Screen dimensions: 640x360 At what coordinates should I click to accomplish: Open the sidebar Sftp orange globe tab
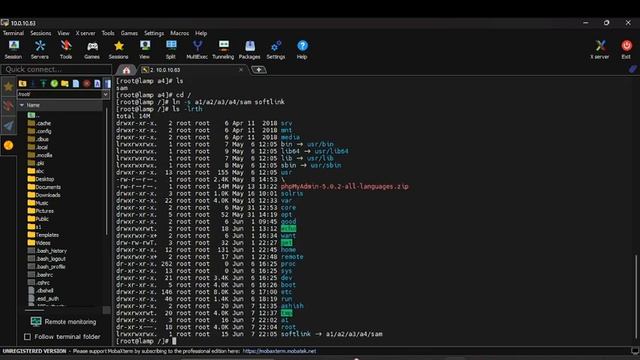point(8,145)
